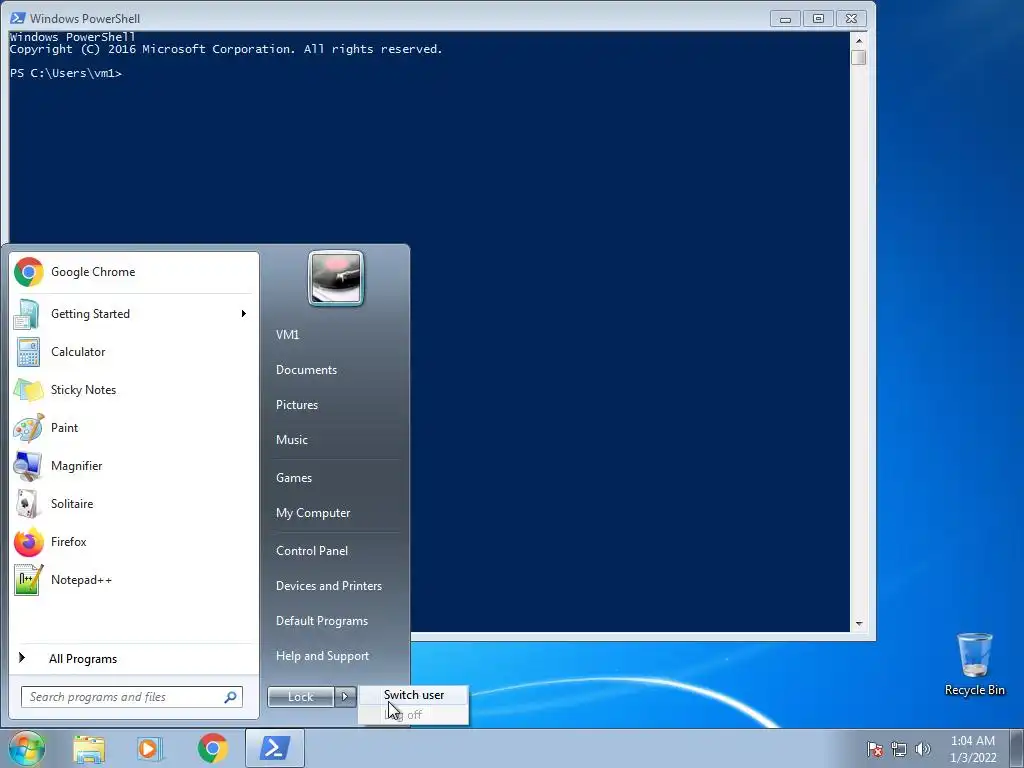Click the Lock button
1024x768 pixels.
click(301, 697)
